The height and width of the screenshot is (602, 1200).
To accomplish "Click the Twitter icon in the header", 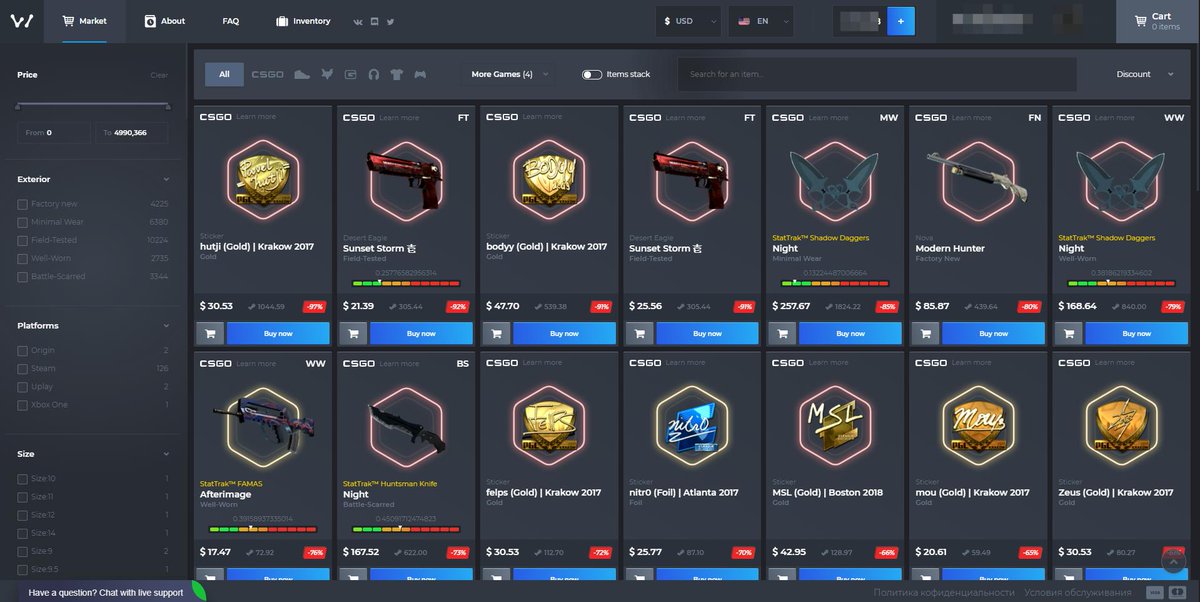I will click(390, 22).
